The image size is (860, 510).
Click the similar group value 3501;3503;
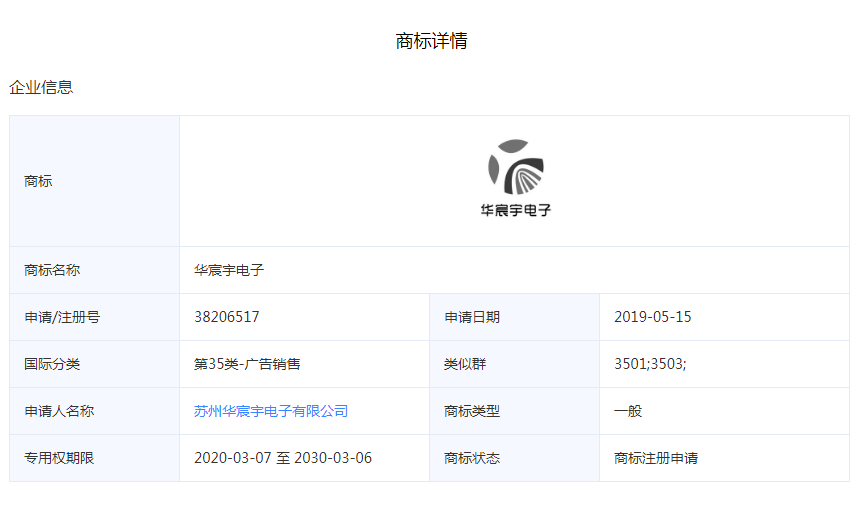click(x=650, y=364)
